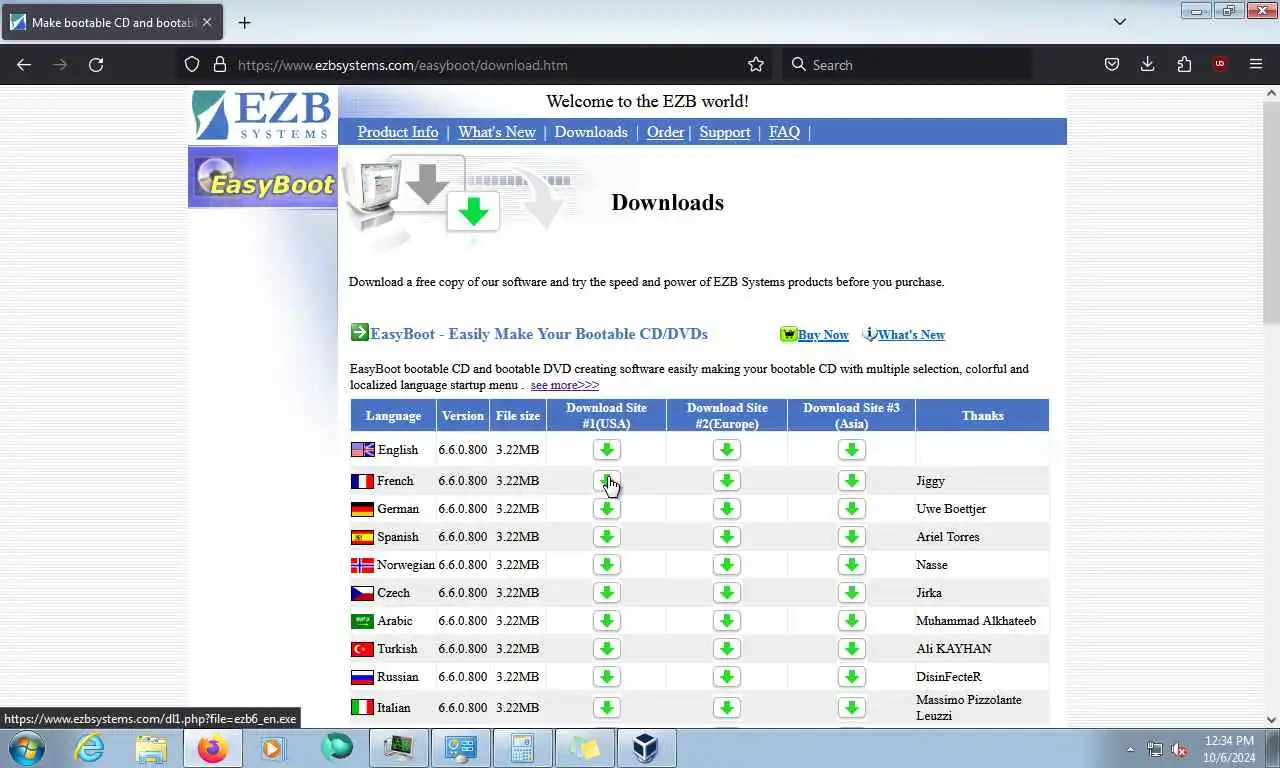
Task: Show hidden system tray icons
Action: (1131, 749)
